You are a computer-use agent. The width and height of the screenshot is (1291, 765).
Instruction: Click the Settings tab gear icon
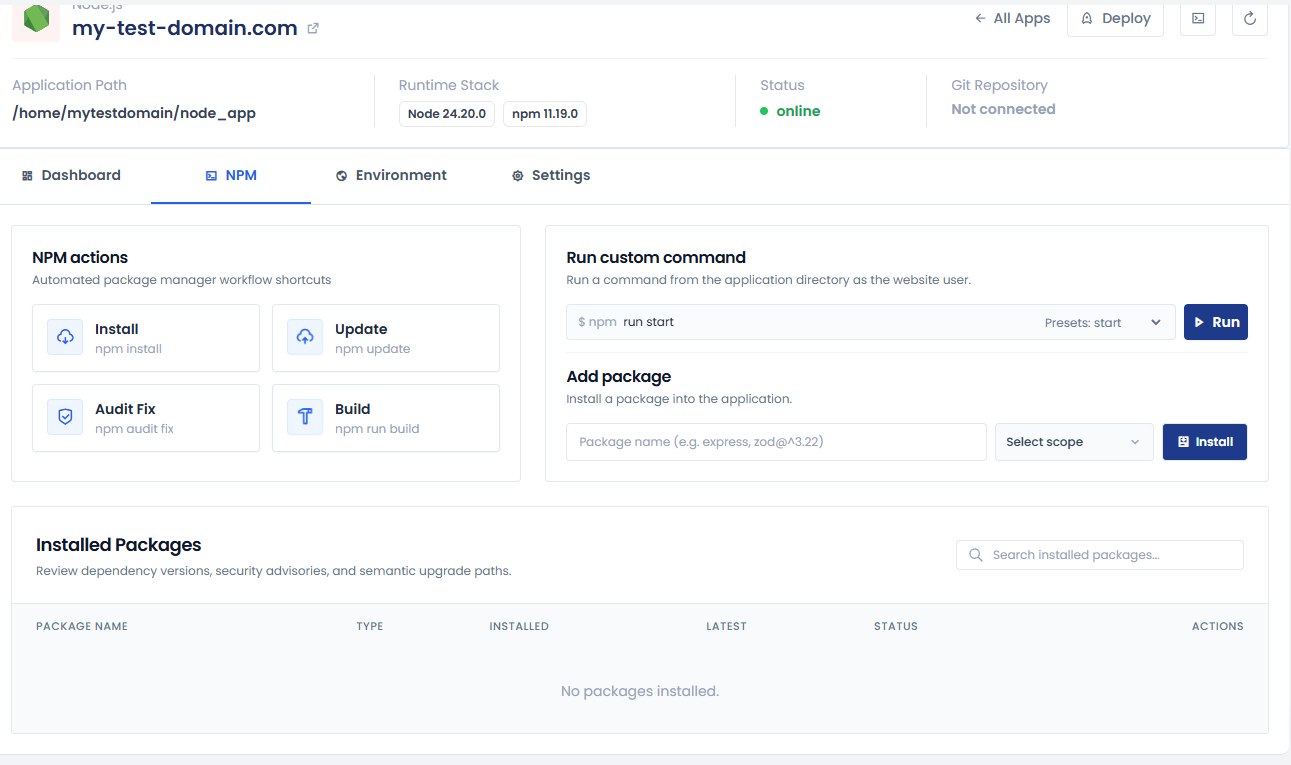[517, 175]
